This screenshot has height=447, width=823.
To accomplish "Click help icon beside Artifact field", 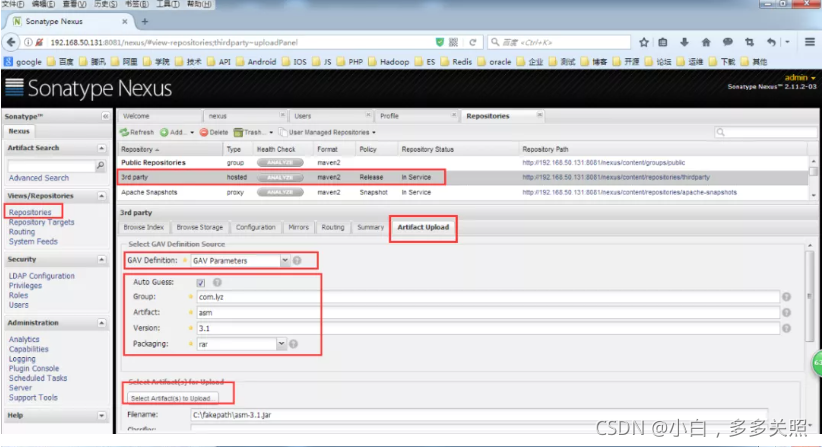I will pyautogui.click(x=786, y=313).
